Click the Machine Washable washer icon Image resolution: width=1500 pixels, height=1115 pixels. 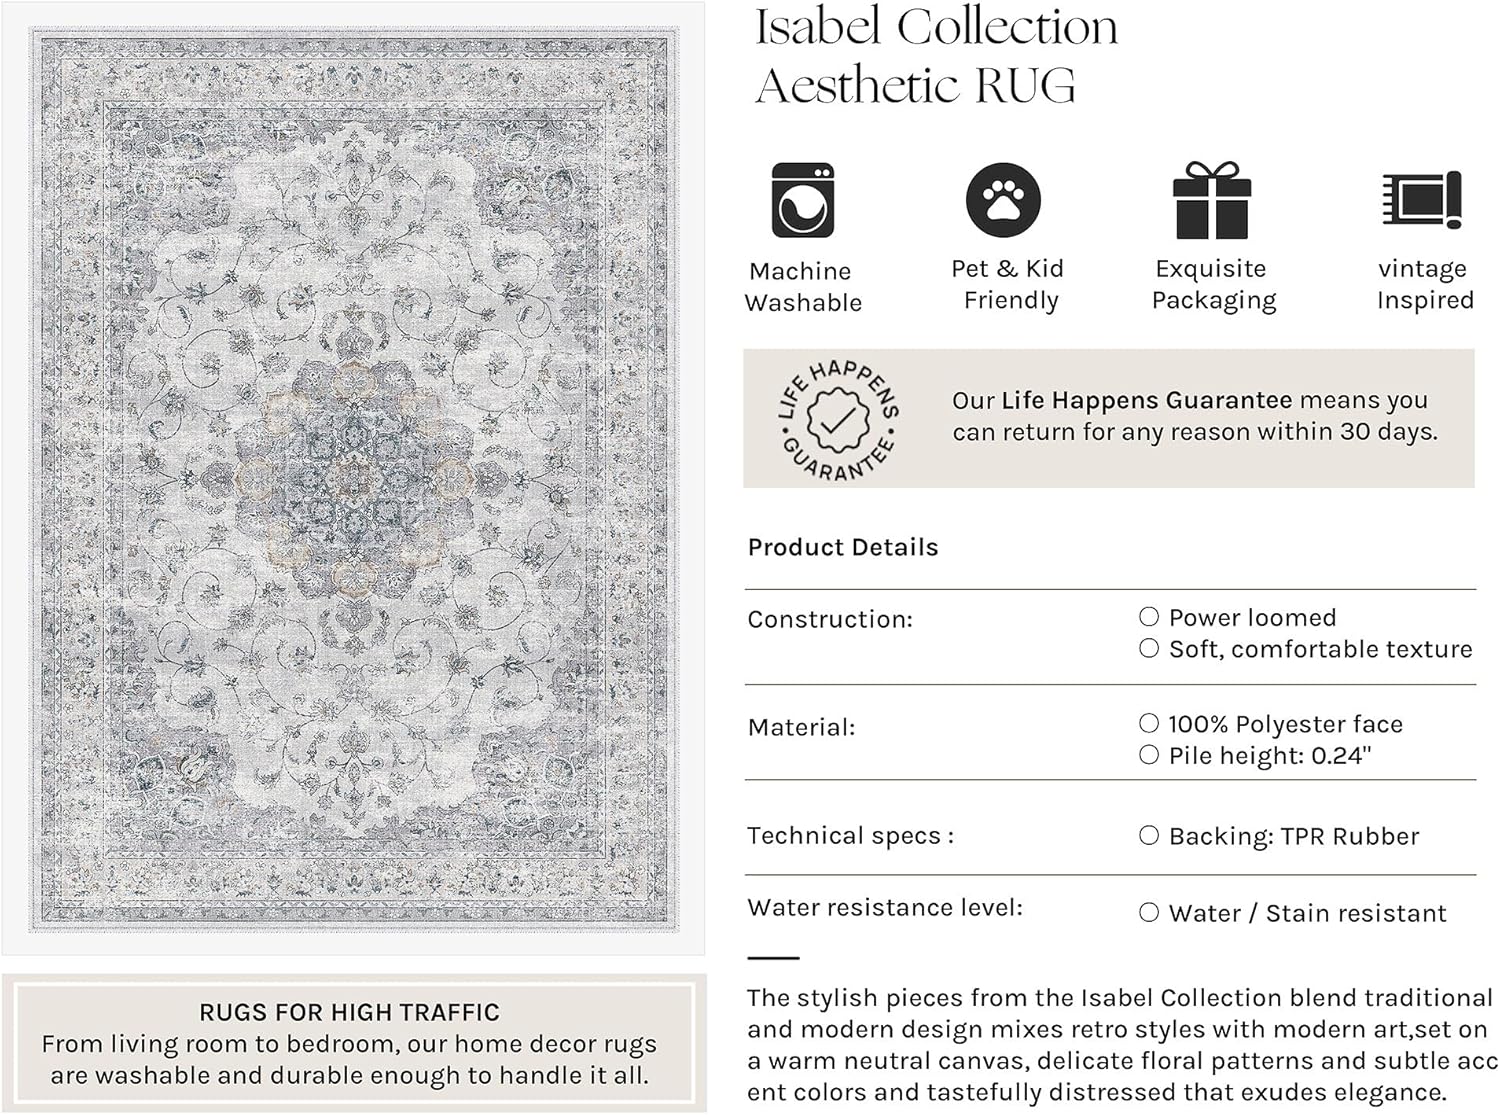[x=802, y=201]
